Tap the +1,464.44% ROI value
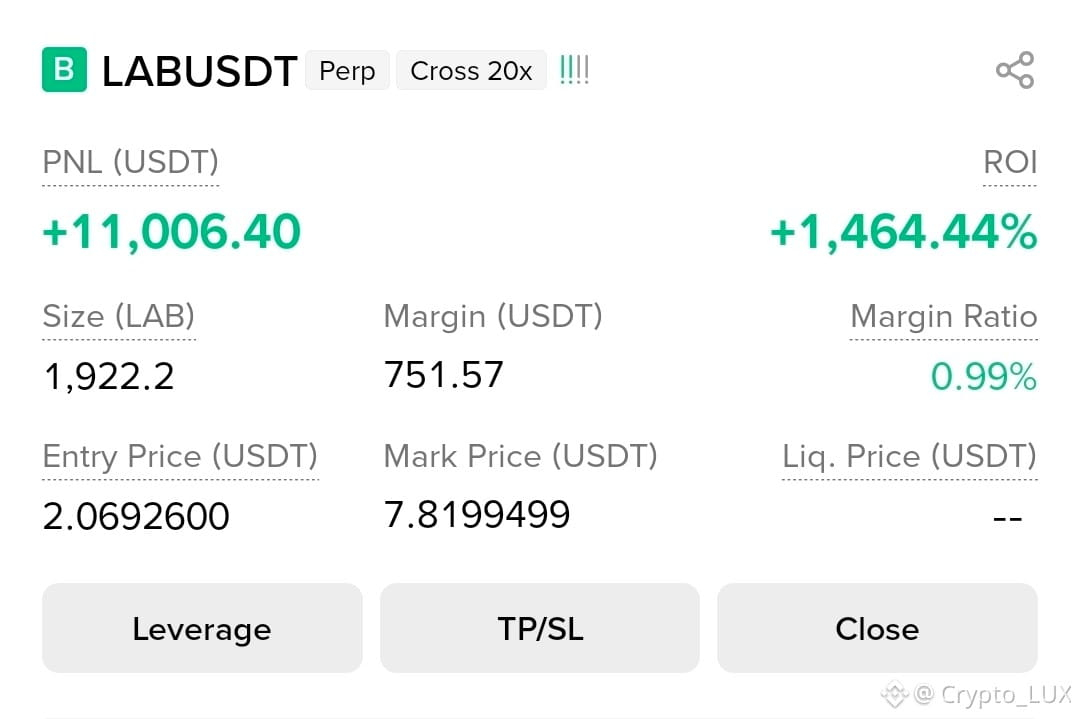1079x719 pixels. point(904,232)
